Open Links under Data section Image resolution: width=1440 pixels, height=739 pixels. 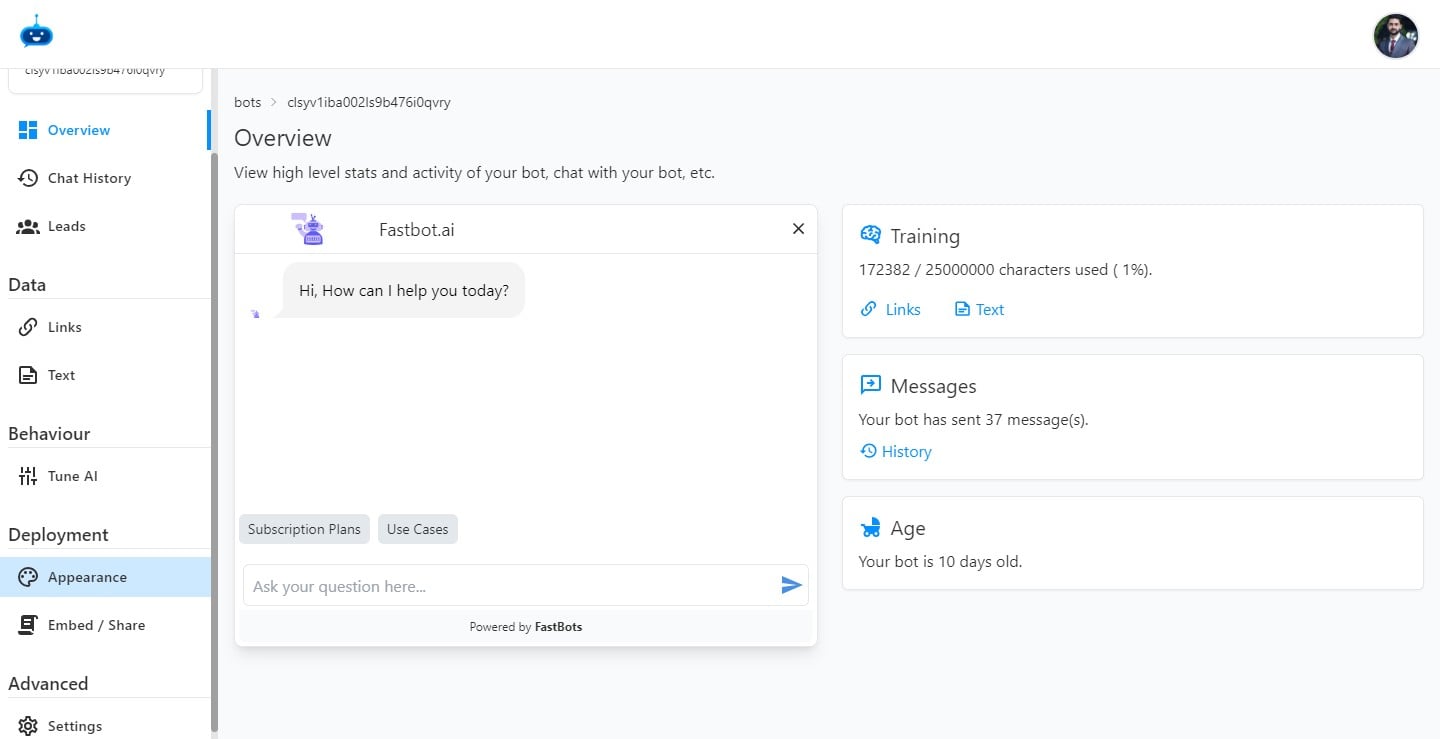point(64,327)
